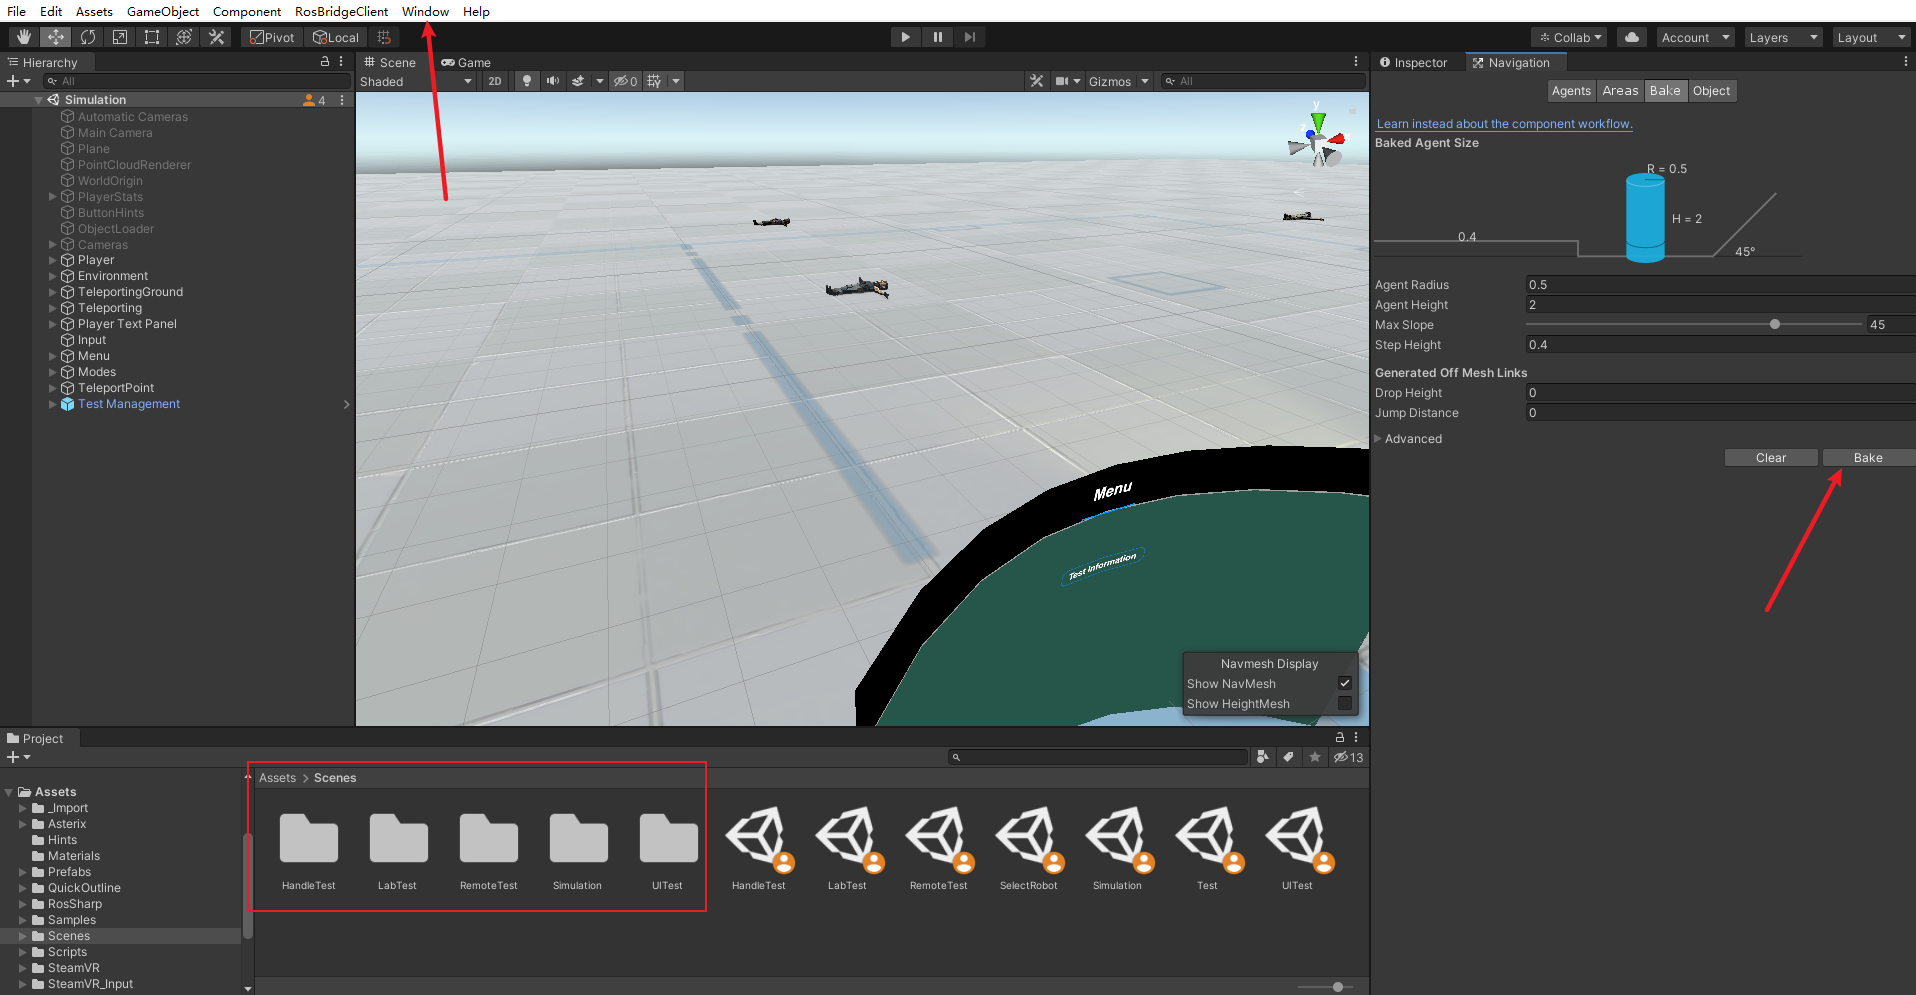Open the component workflow learn link

(x=1504, y=124)
